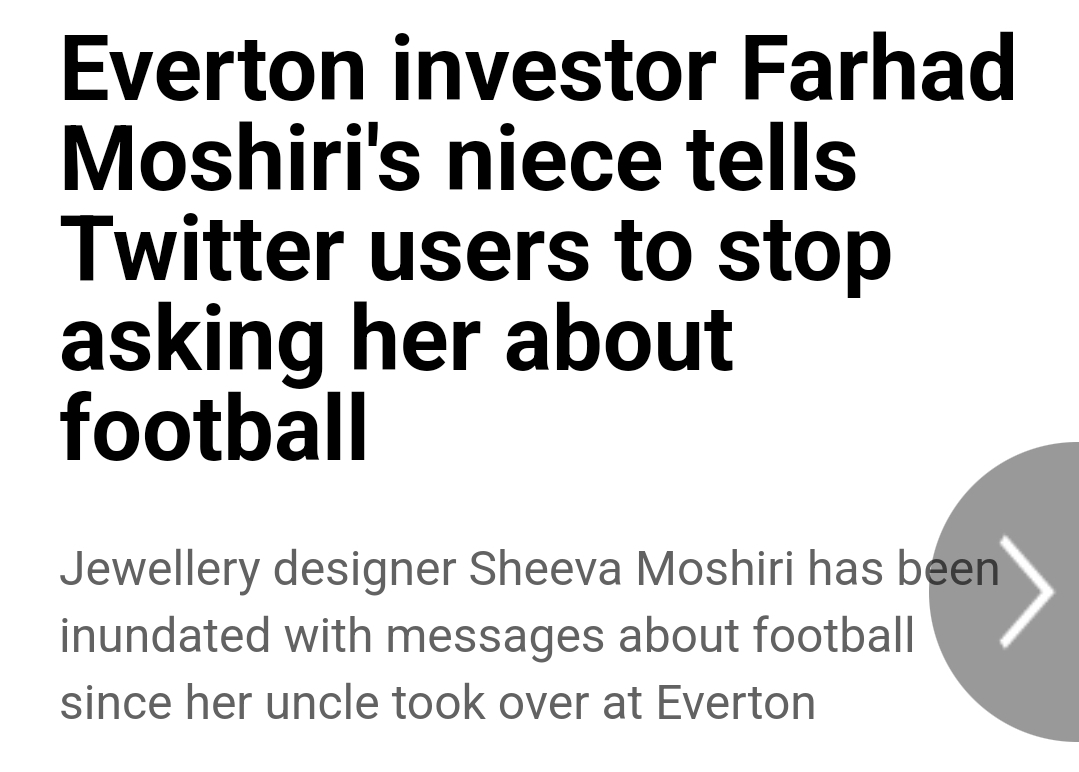Screen dimensions: 1079x772
Task: Click the word "Farhad" in the headline
Action: (x=879, y=70)
